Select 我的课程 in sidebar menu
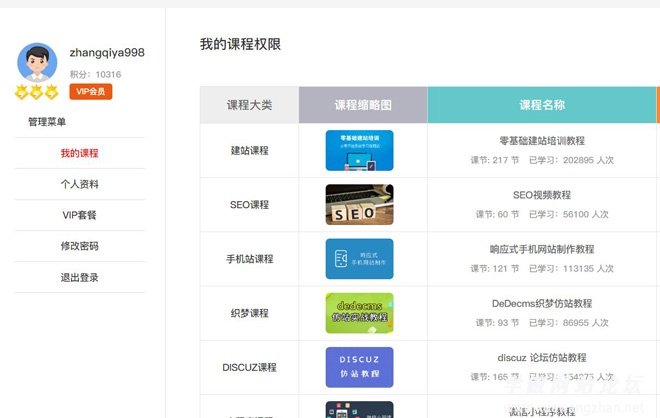The height and width of the screenshot is (418, 660). coord(79,153)
